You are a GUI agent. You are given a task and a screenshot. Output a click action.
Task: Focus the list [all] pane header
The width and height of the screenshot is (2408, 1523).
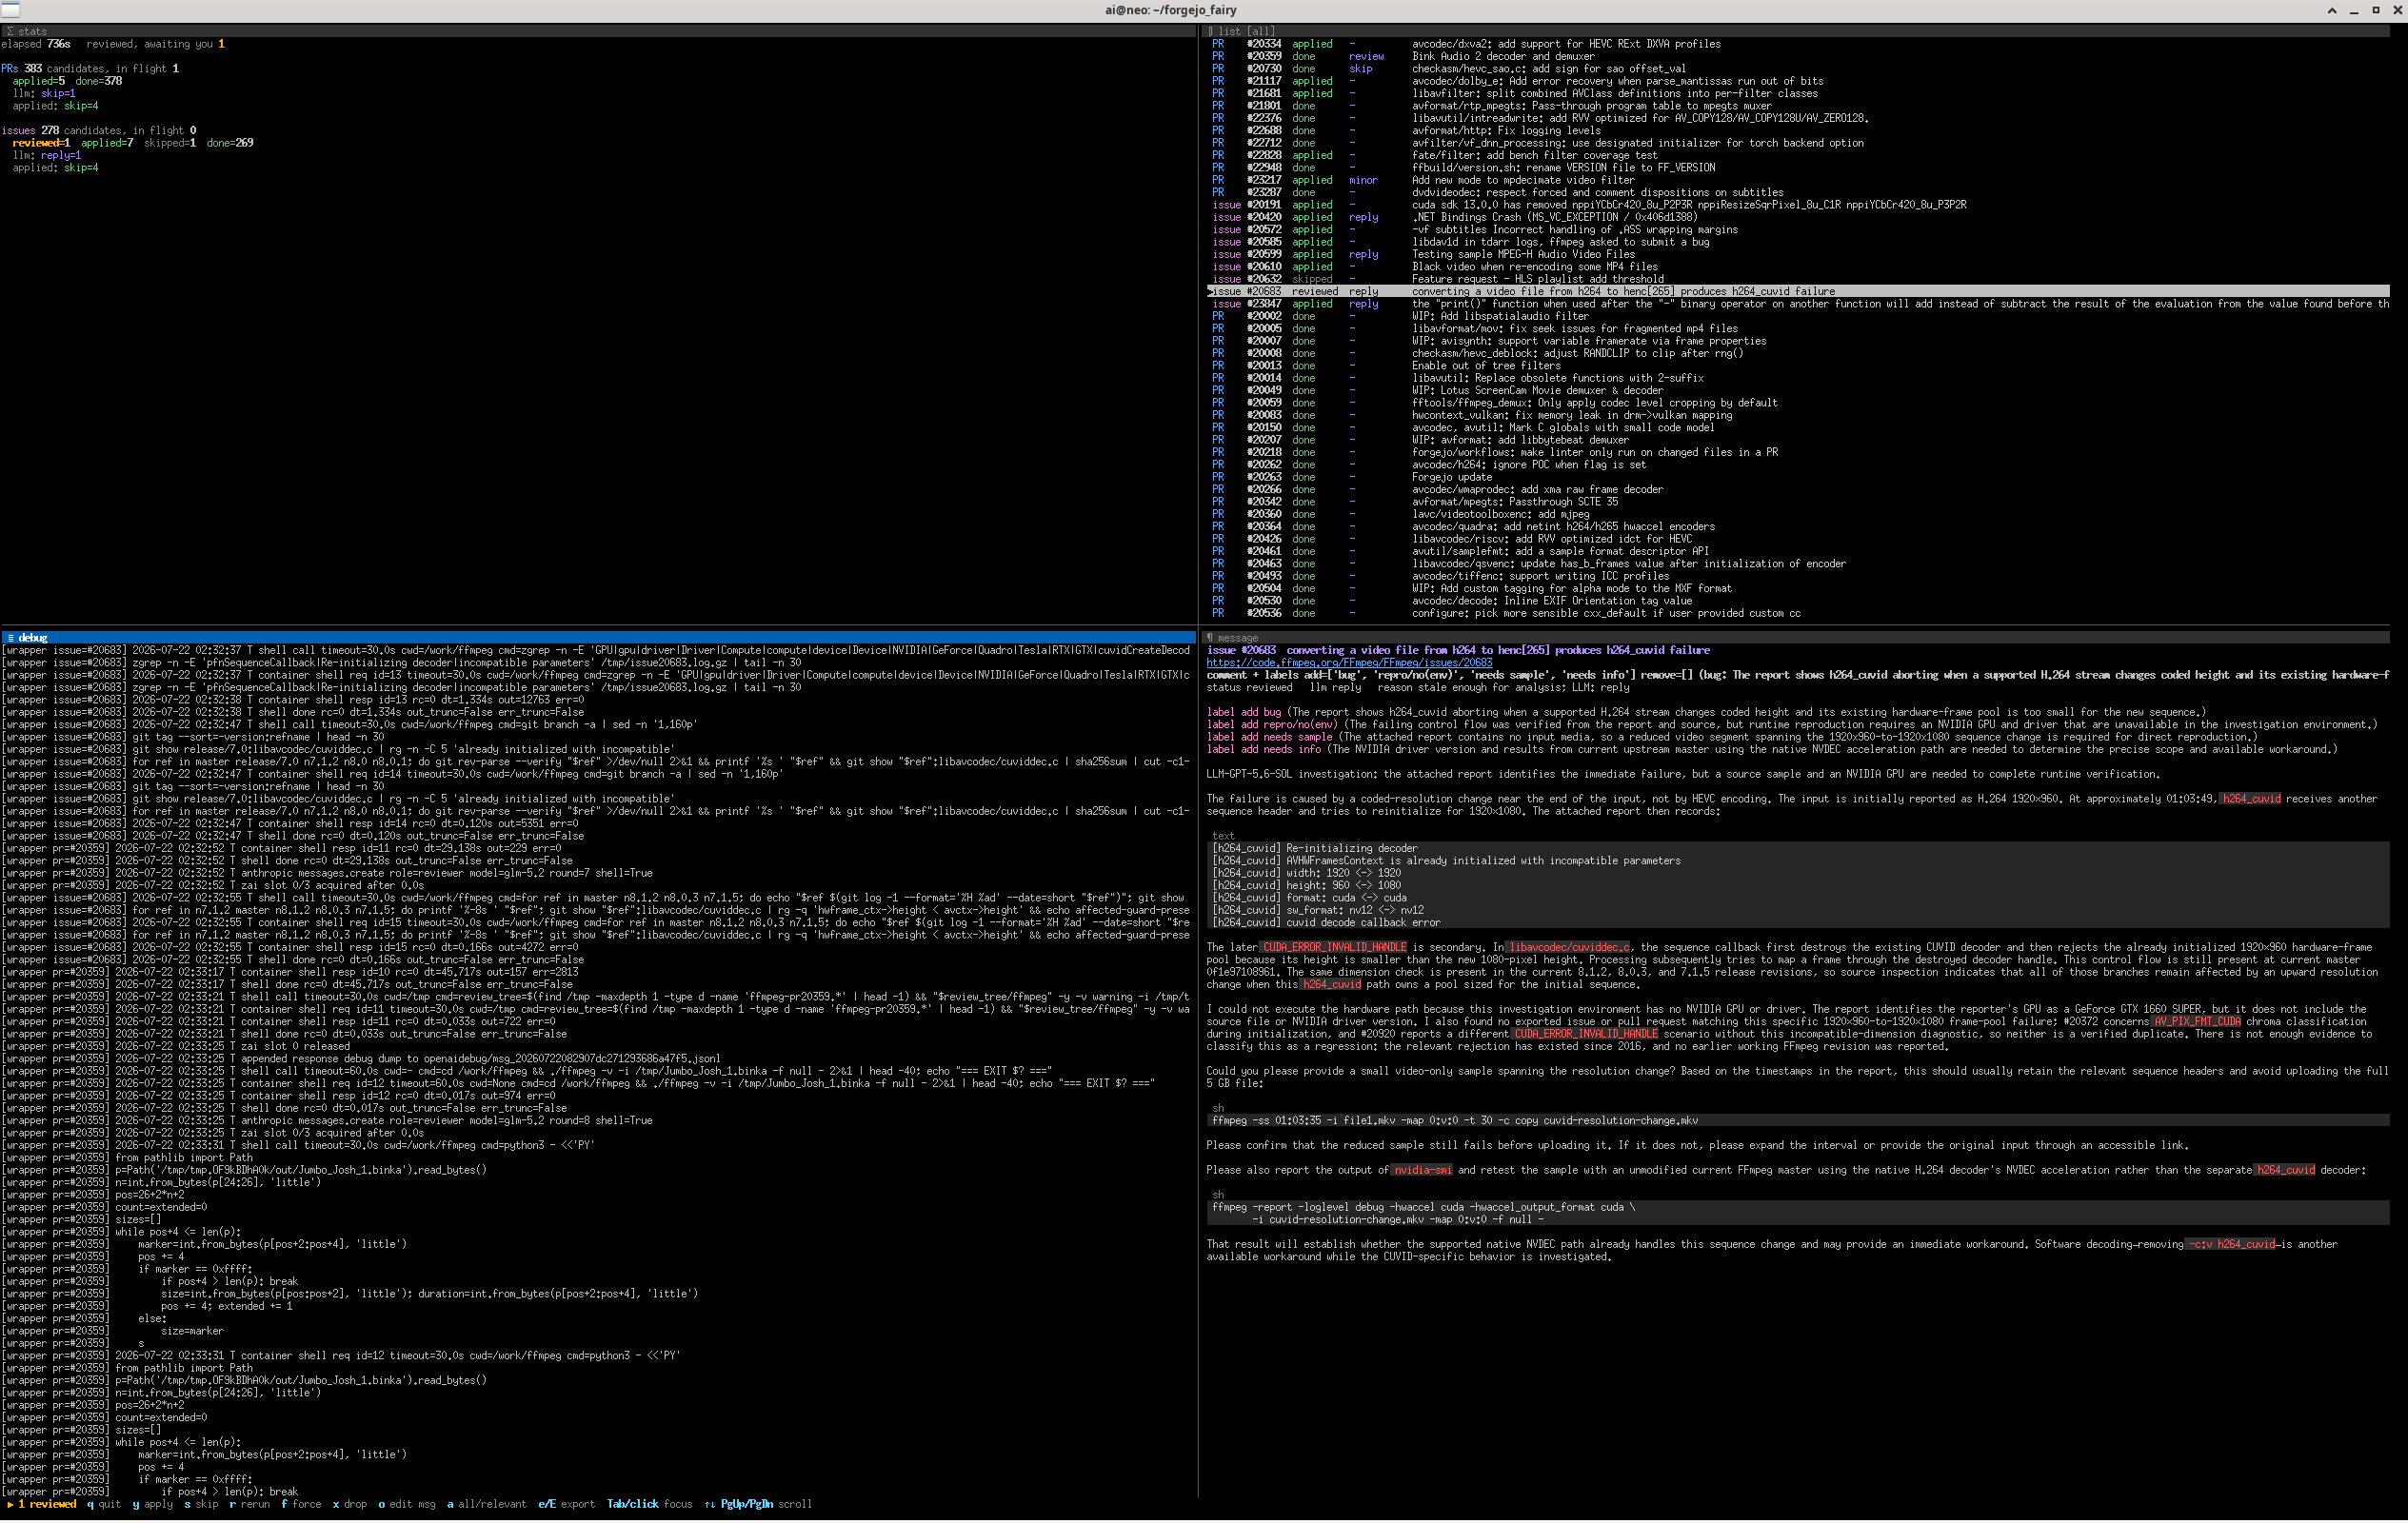point(1797,31)
